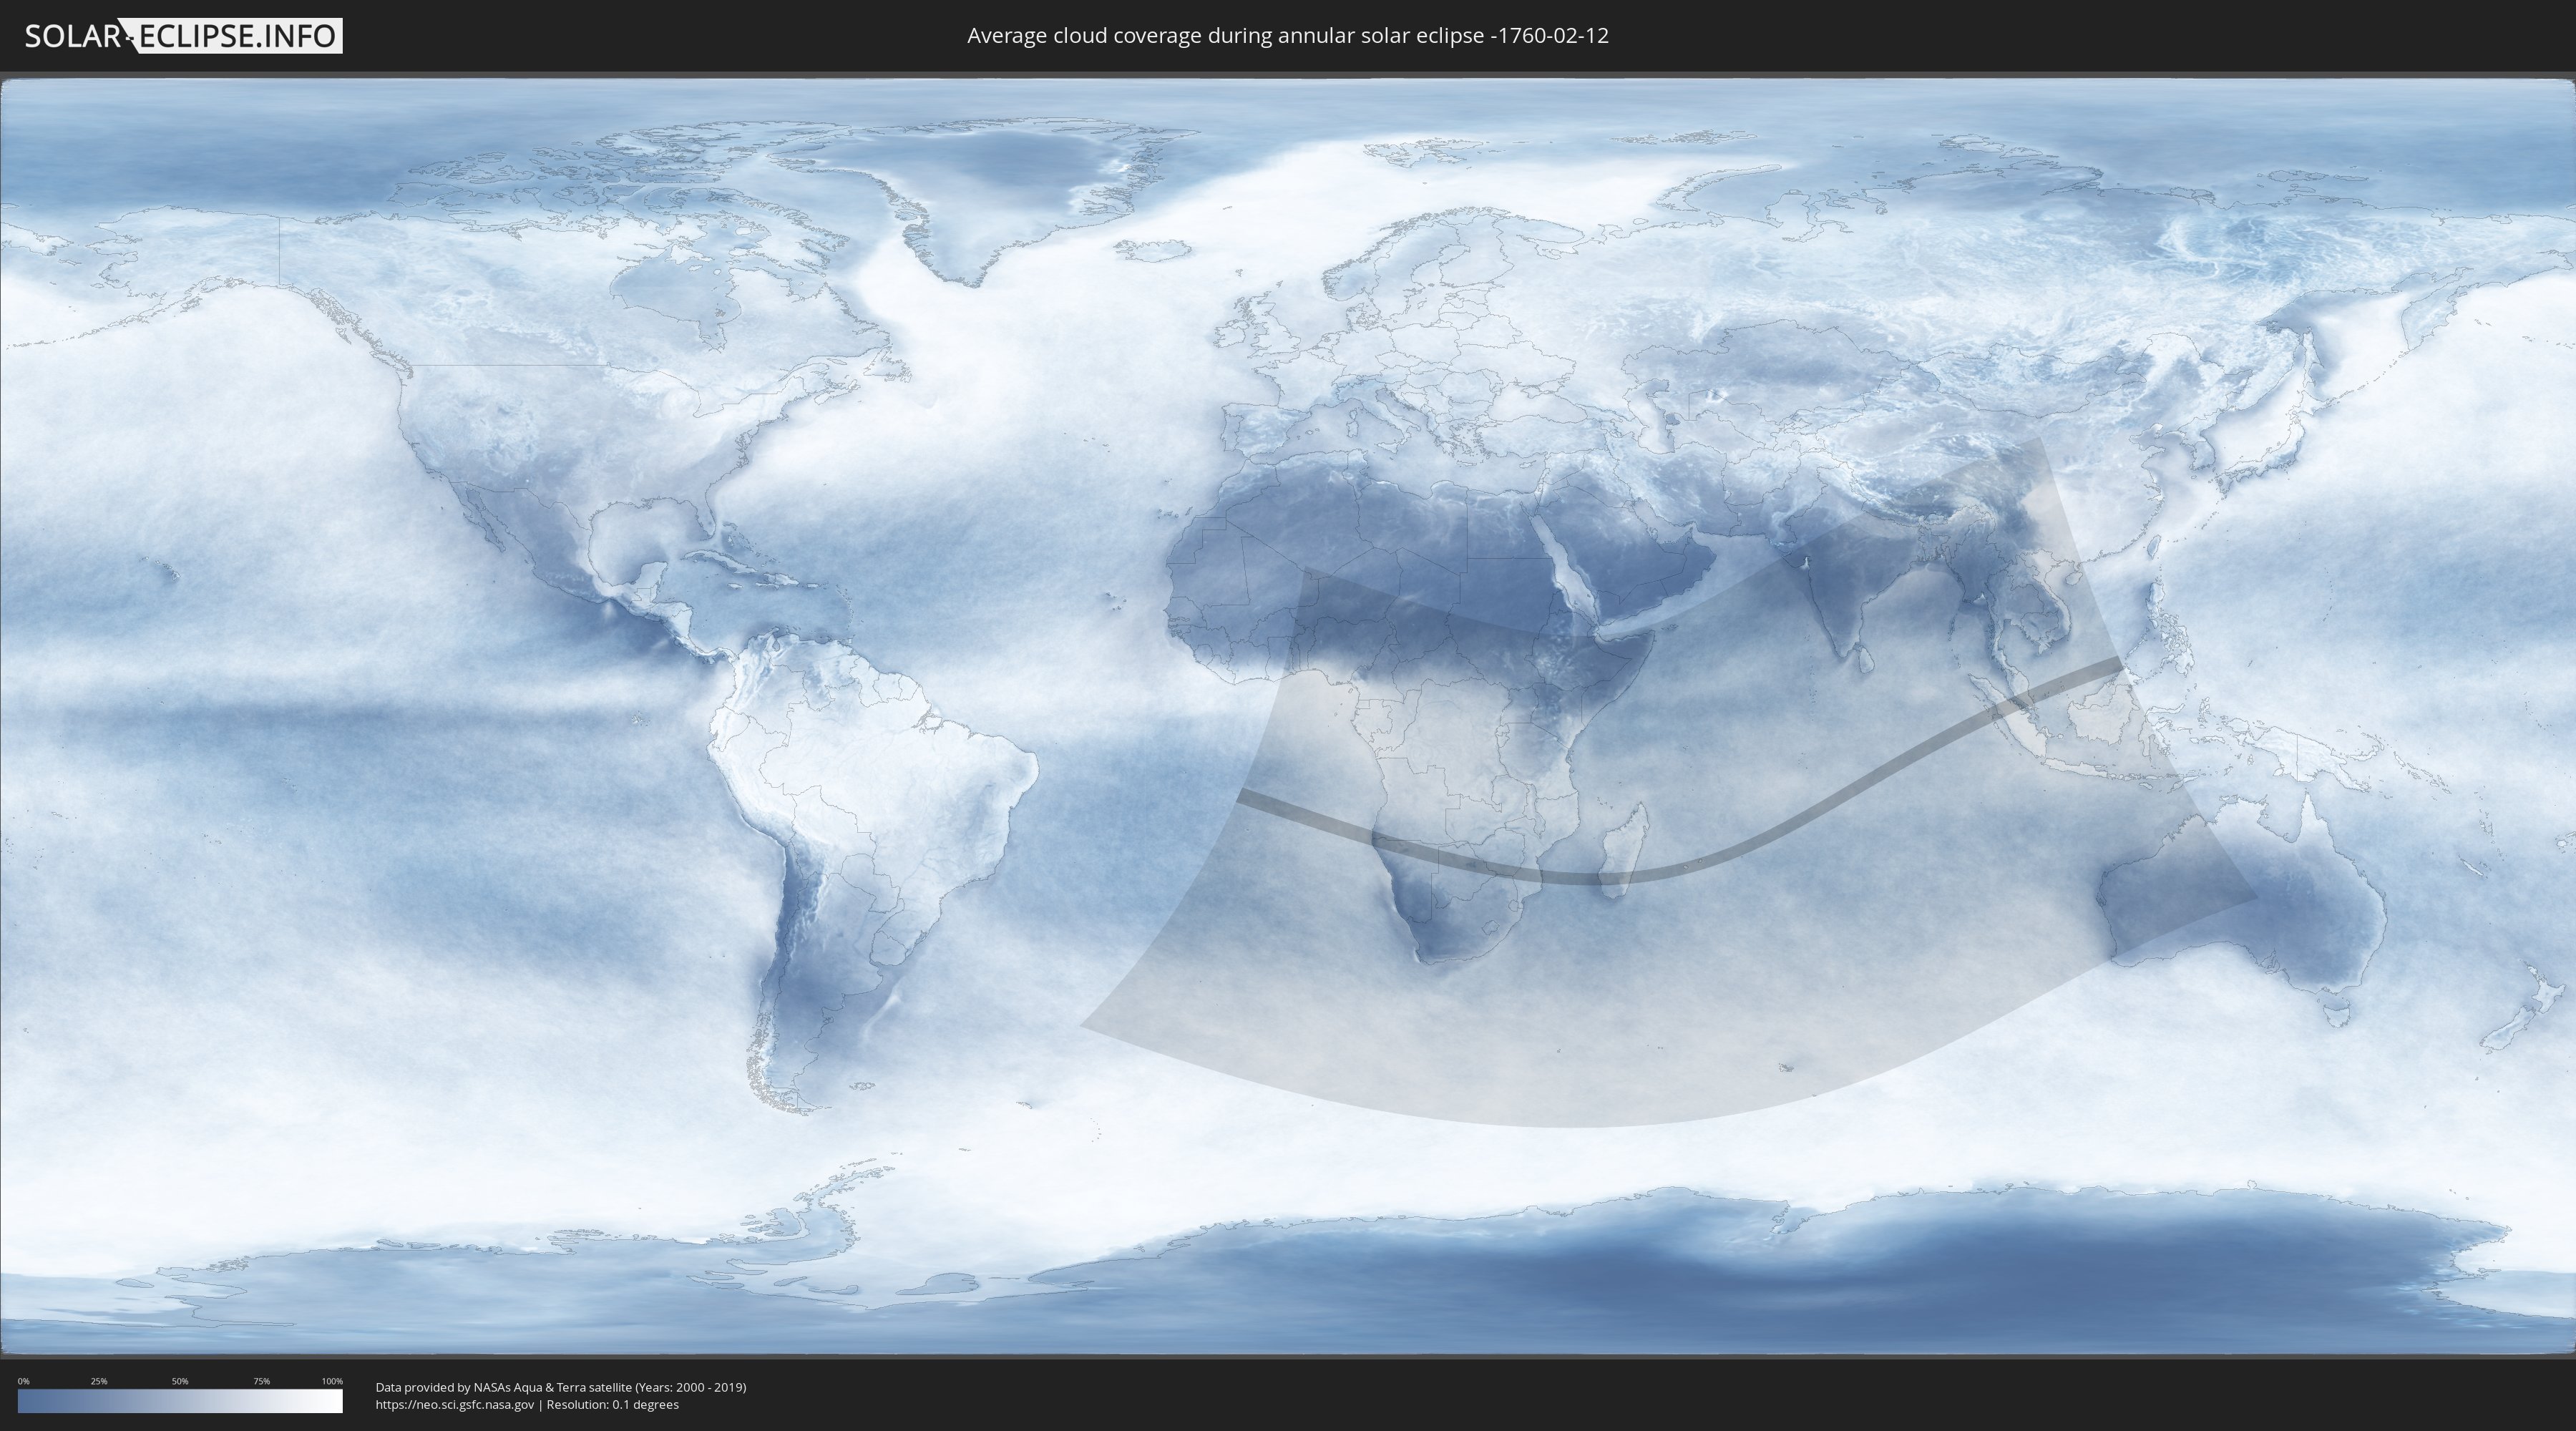Click the 25% label on legend

(99, 1381)
